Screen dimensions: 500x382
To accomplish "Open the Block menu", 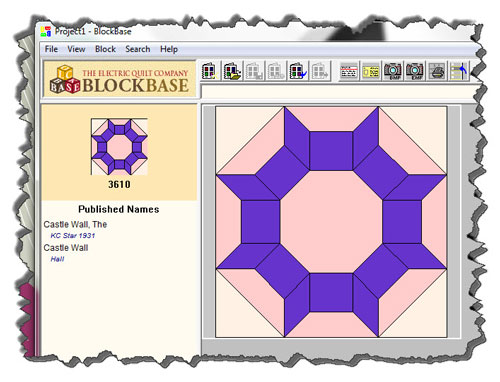I will [105, 49].
